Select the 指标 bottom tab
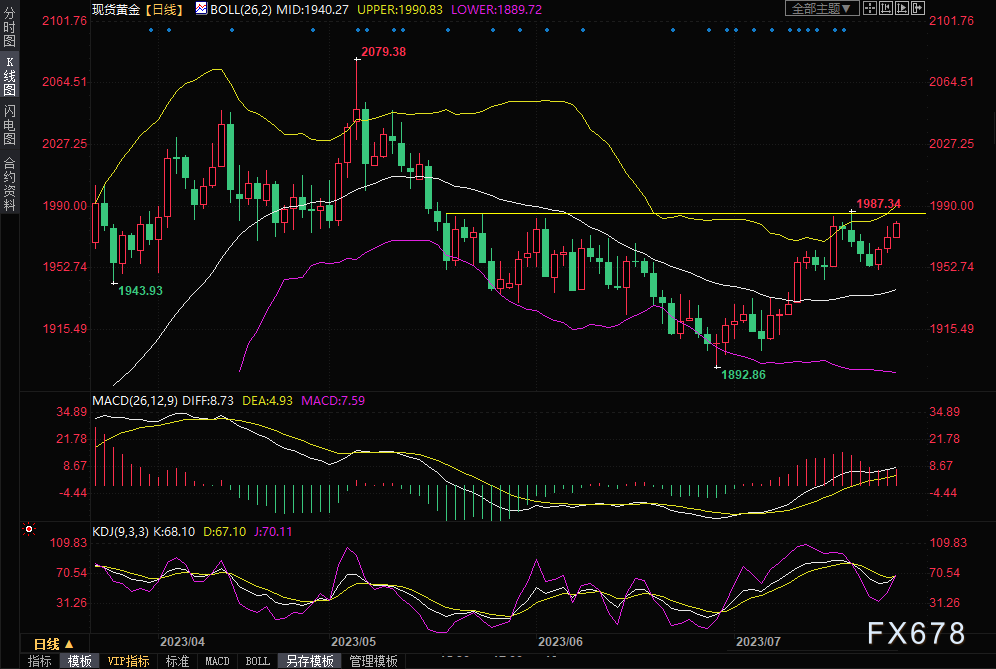 pos(40,661)
